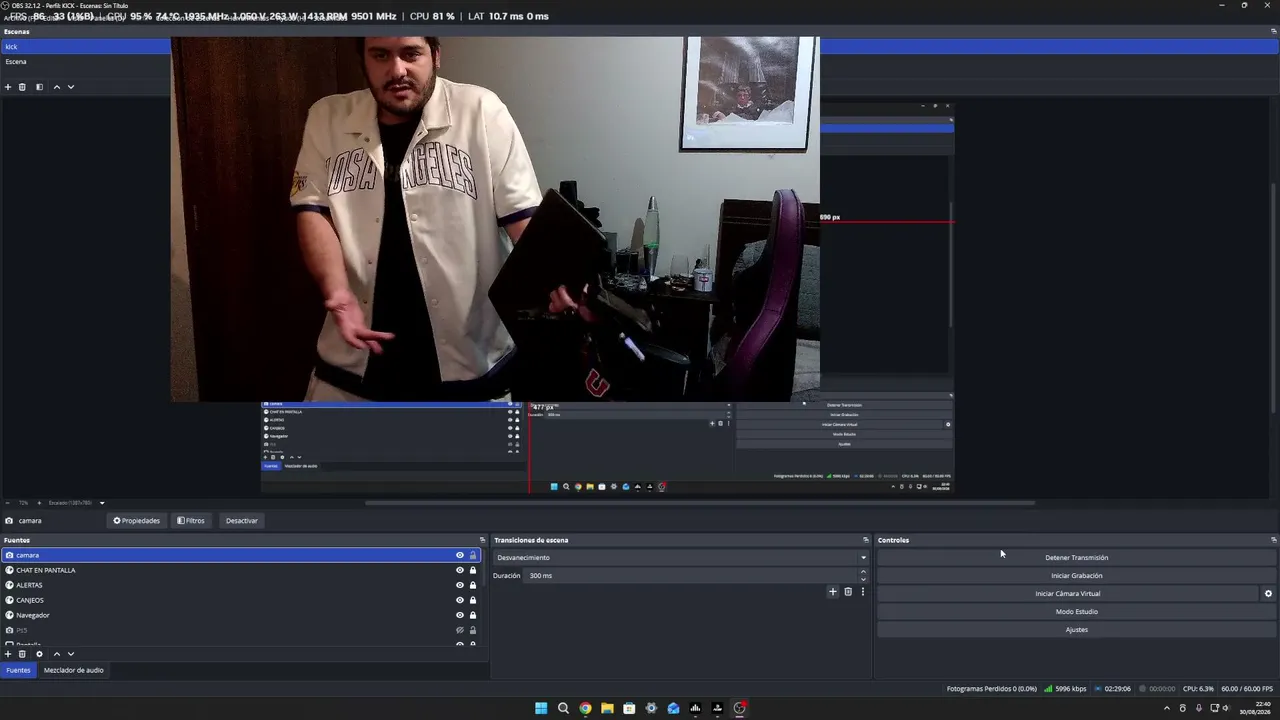Open scene filters icon in Escenas toolbar
1280x720 pixels.
(39, 87)
